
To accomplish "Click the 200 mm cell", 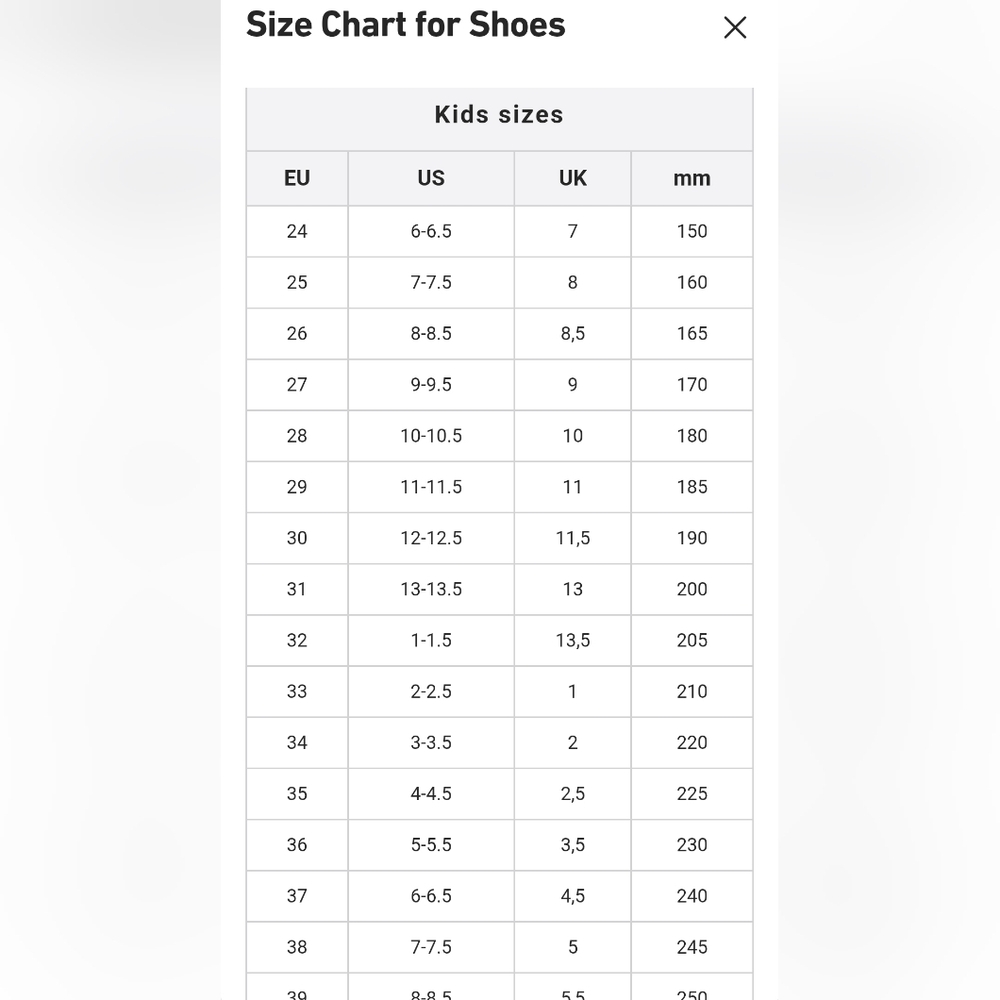I will tap(692, 589).
